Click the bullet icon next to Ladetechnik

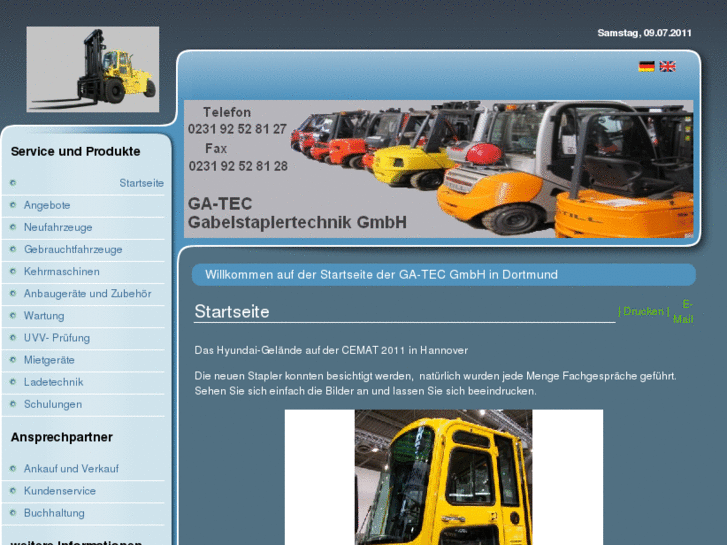tap(13, 382)
